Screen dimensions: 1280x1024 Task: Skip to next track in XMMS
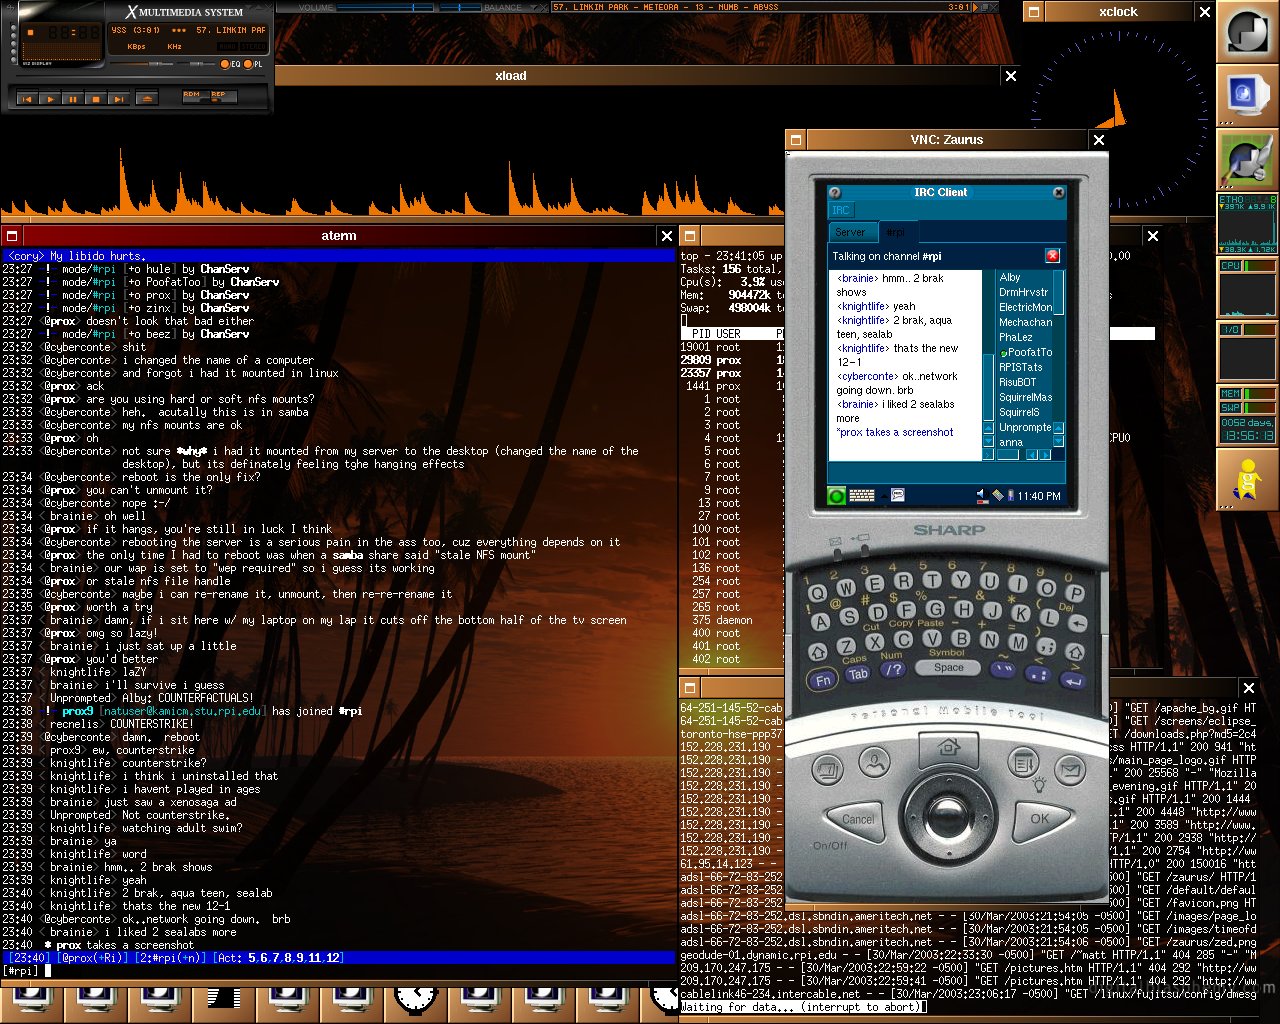point(119,99)
